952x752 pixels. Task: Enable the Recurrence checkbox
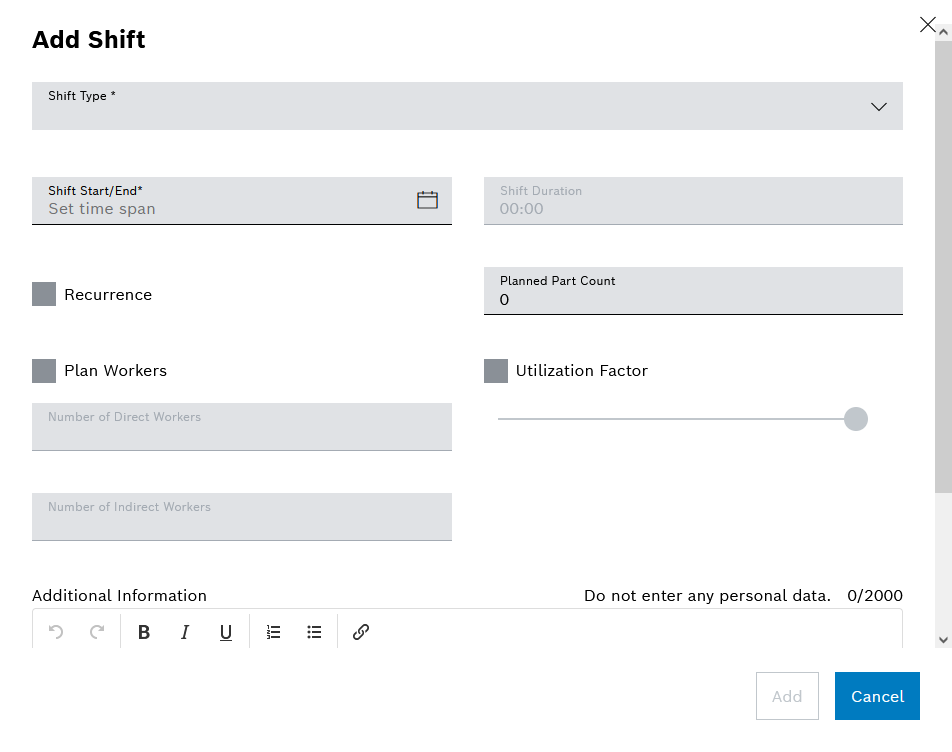(x=44, y=294)
